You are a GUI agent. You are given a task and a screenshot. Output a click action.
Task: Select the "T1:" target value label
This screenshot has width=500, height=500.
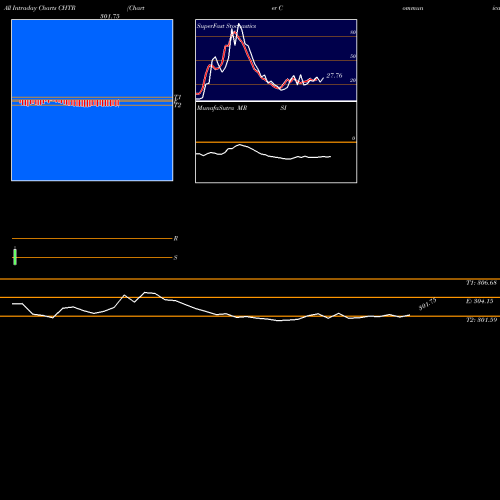click(481, 283)
